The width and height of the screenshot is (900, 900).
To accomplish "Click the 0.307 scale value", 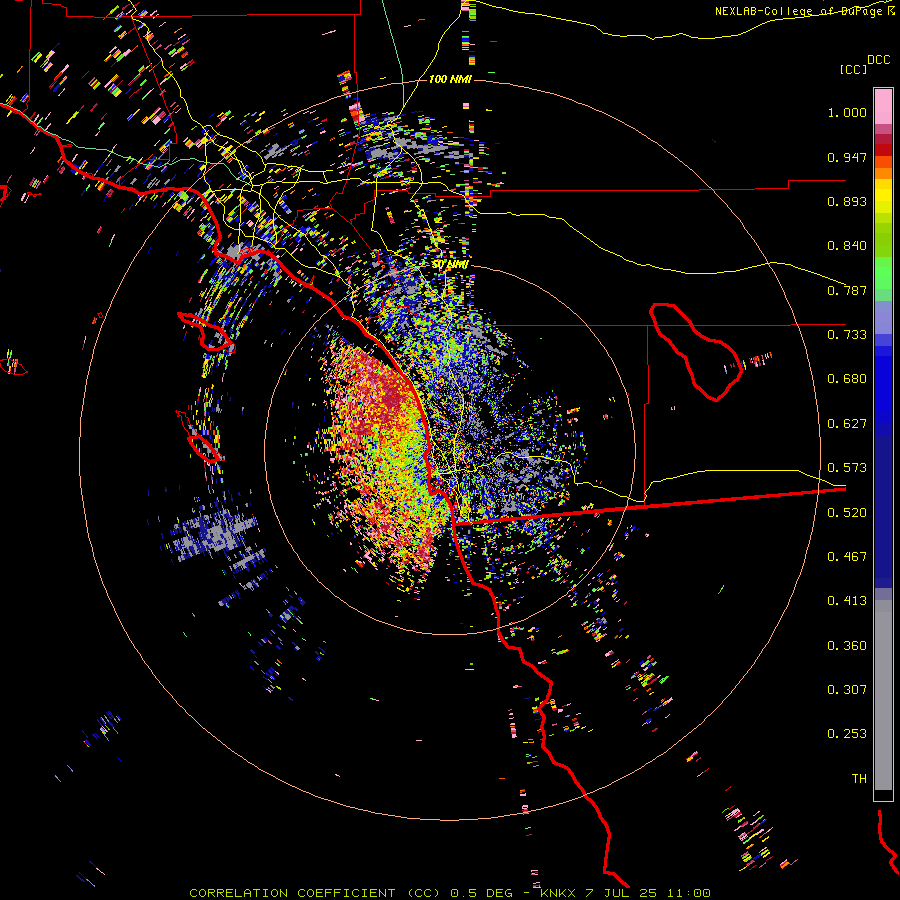I will coord(847,690).
